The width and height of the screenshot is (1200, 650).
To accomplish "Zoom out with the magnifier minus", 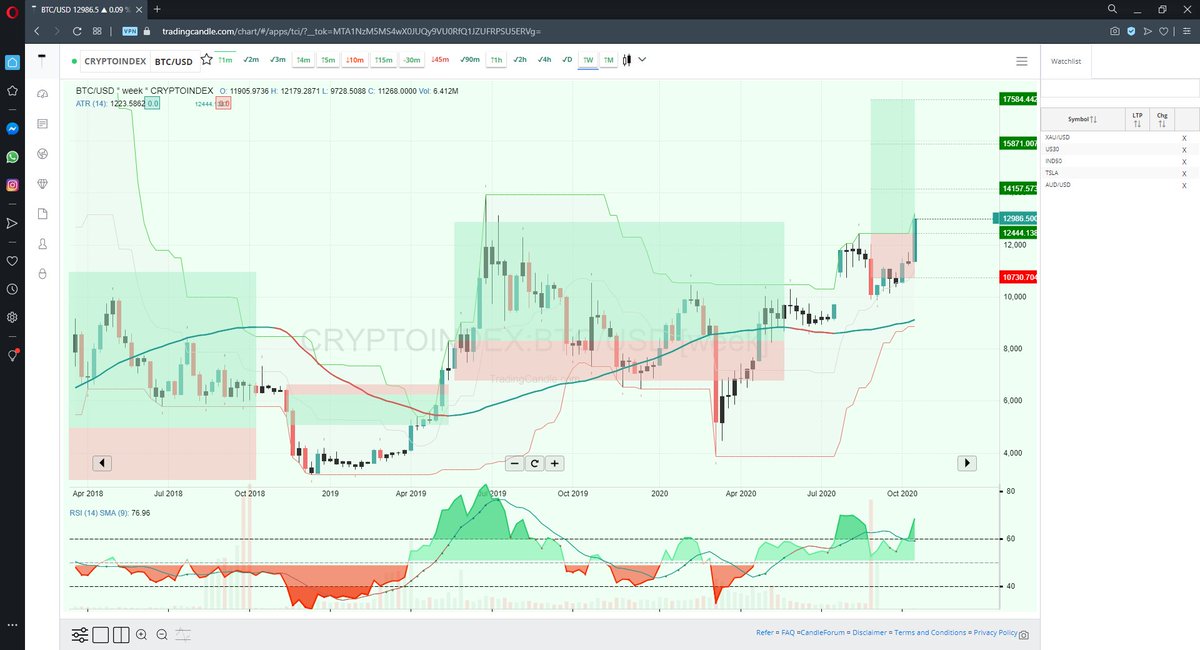I will point(162,634).
